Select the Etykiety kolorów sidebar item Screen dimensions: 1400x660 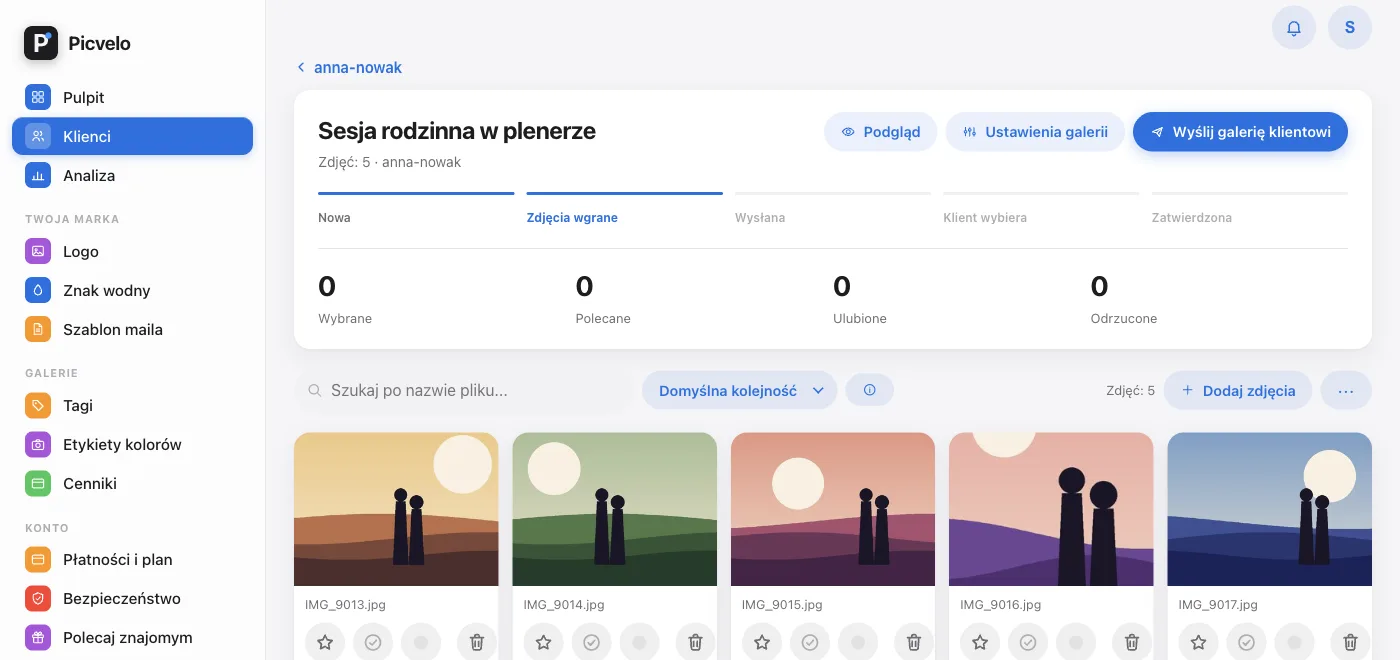pyautogui.click(x=132, y=444)
